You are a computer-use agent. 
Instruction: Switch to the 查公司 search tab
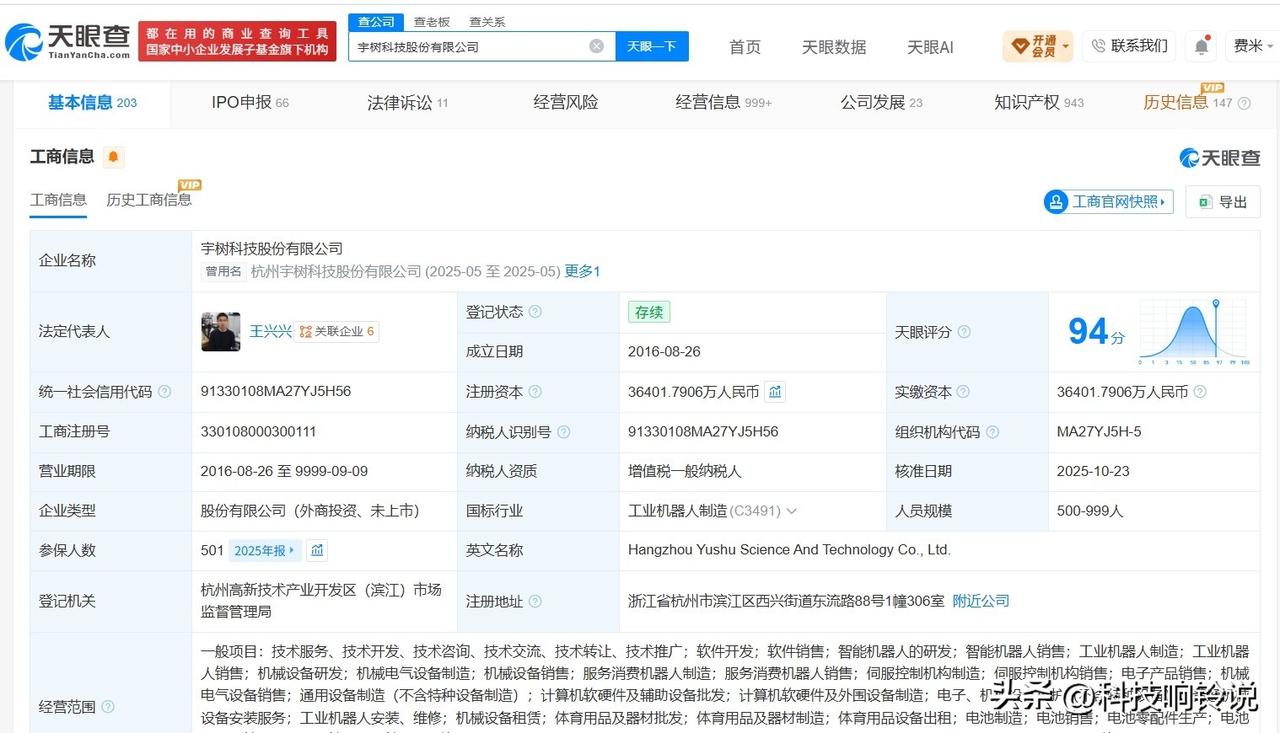click(x=376, y=22)
